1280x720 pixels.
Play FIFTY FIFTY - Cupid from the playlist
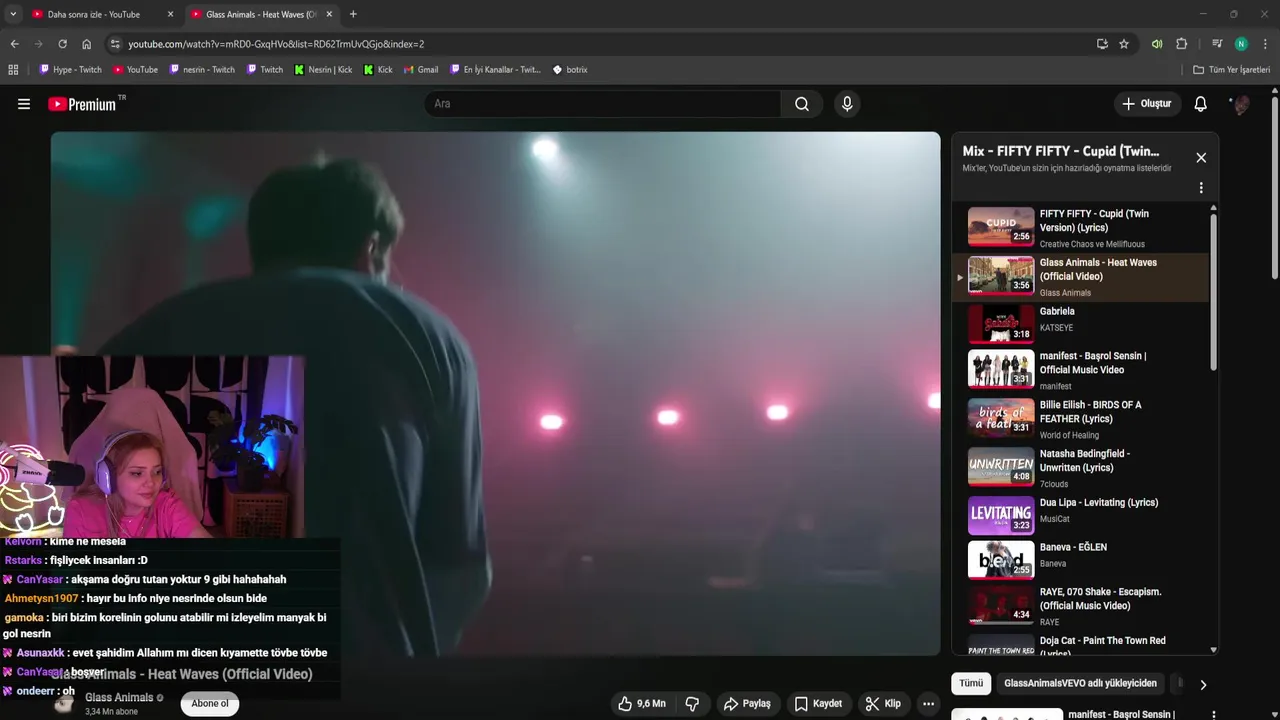[x=1080, y=228]
